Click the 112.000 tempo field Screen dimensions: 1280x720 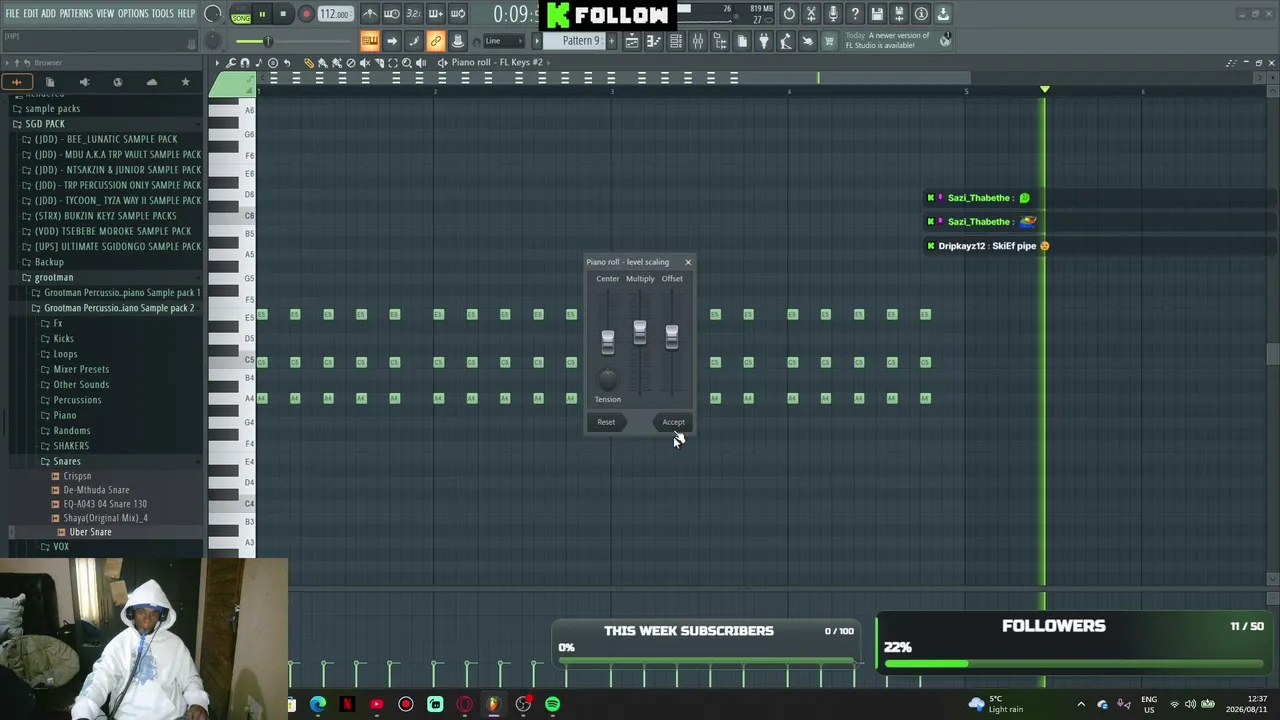click(x=335, y=14)
